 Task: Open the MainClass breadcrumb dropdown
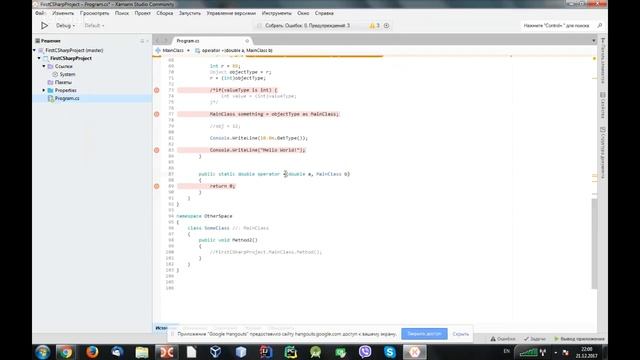pyautogui.click(x=173, y=51)
